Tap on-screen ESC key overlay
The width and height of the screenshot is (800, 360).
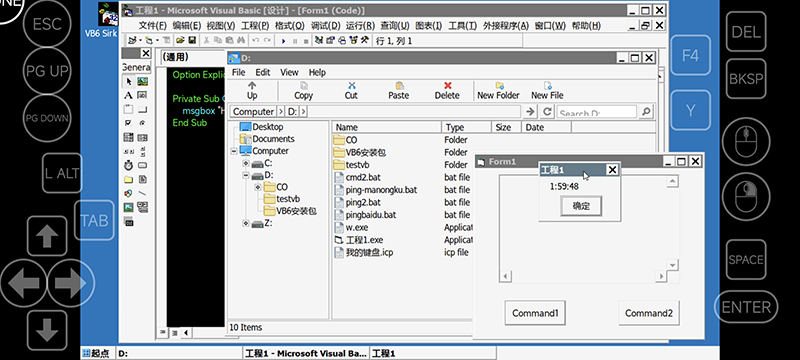[x=47, y=24]
